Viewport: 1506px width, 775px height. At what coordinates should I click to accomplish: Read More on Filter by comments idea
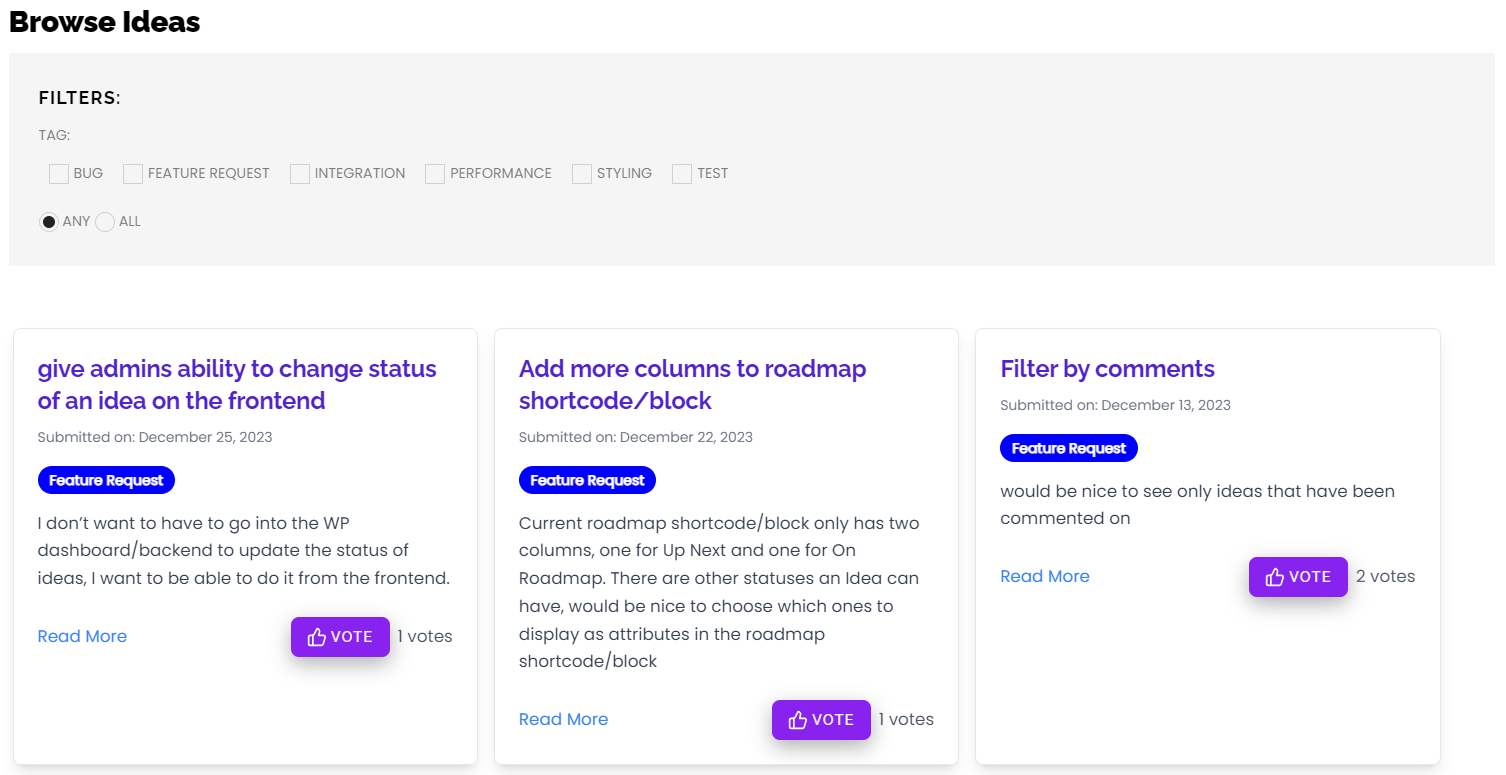pos(1045,577)
